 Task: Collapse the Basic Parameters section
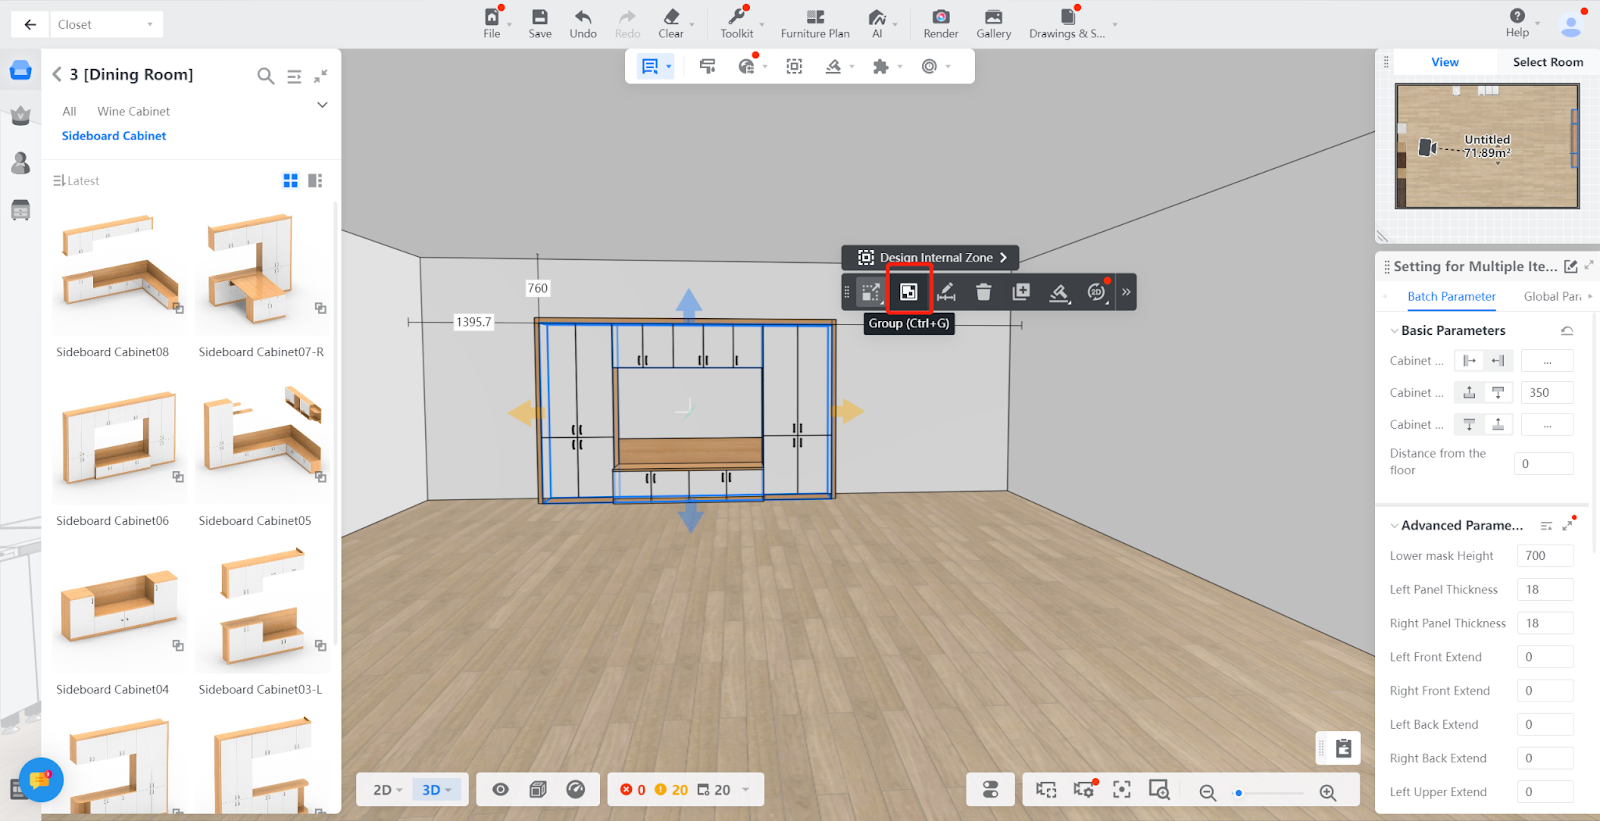pos(1394,331)
